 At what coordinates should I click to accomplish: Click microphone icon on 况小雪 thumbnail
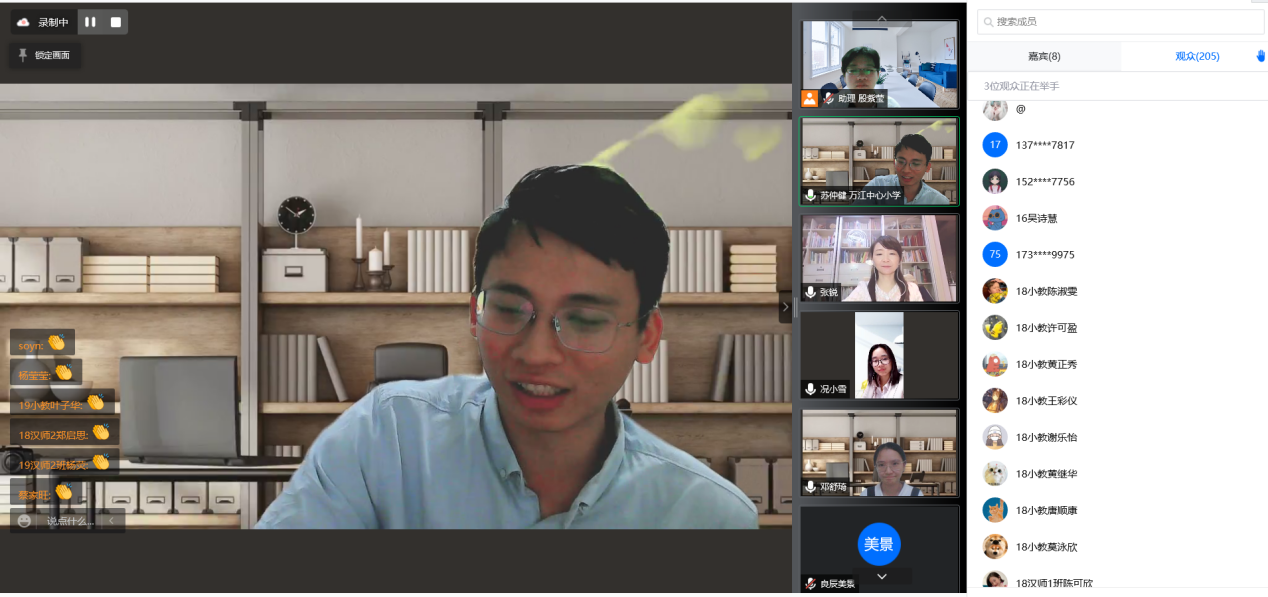[810, 389]
